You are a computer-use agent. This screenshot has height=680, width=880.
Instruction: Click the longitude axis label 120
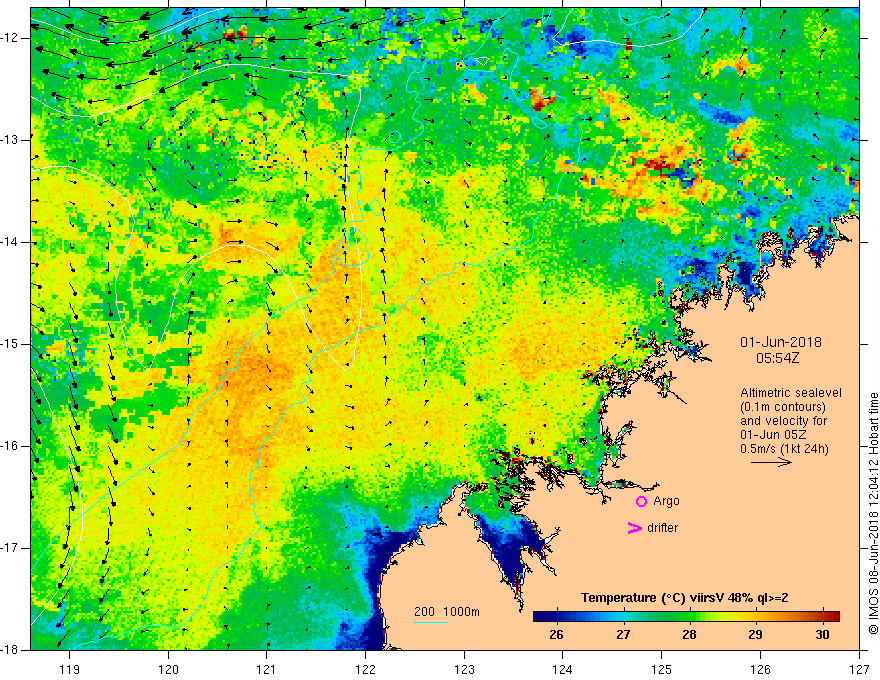click(x=168, y=669)
